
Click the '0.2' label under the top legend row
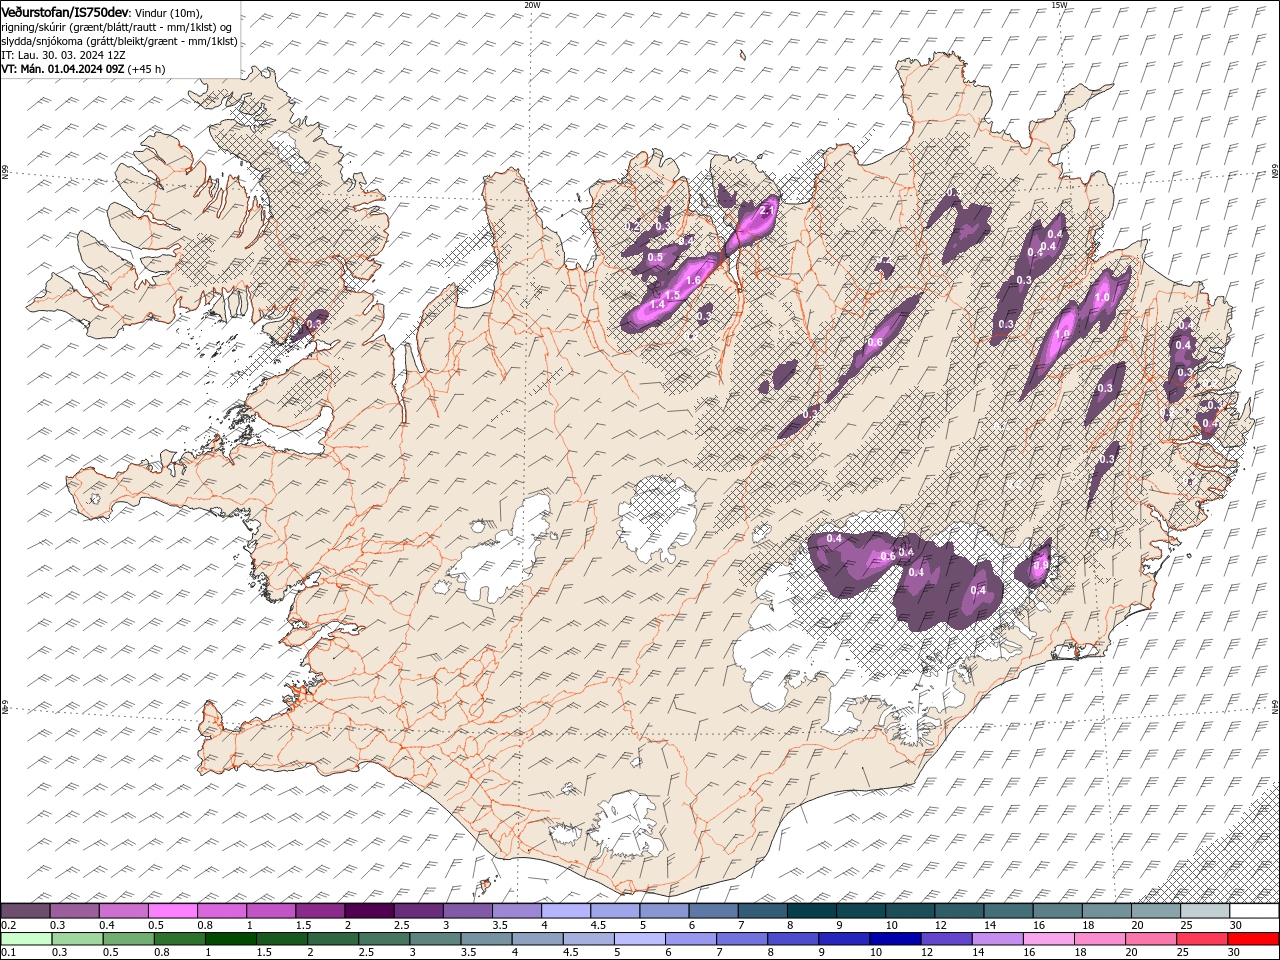(8, 925)
